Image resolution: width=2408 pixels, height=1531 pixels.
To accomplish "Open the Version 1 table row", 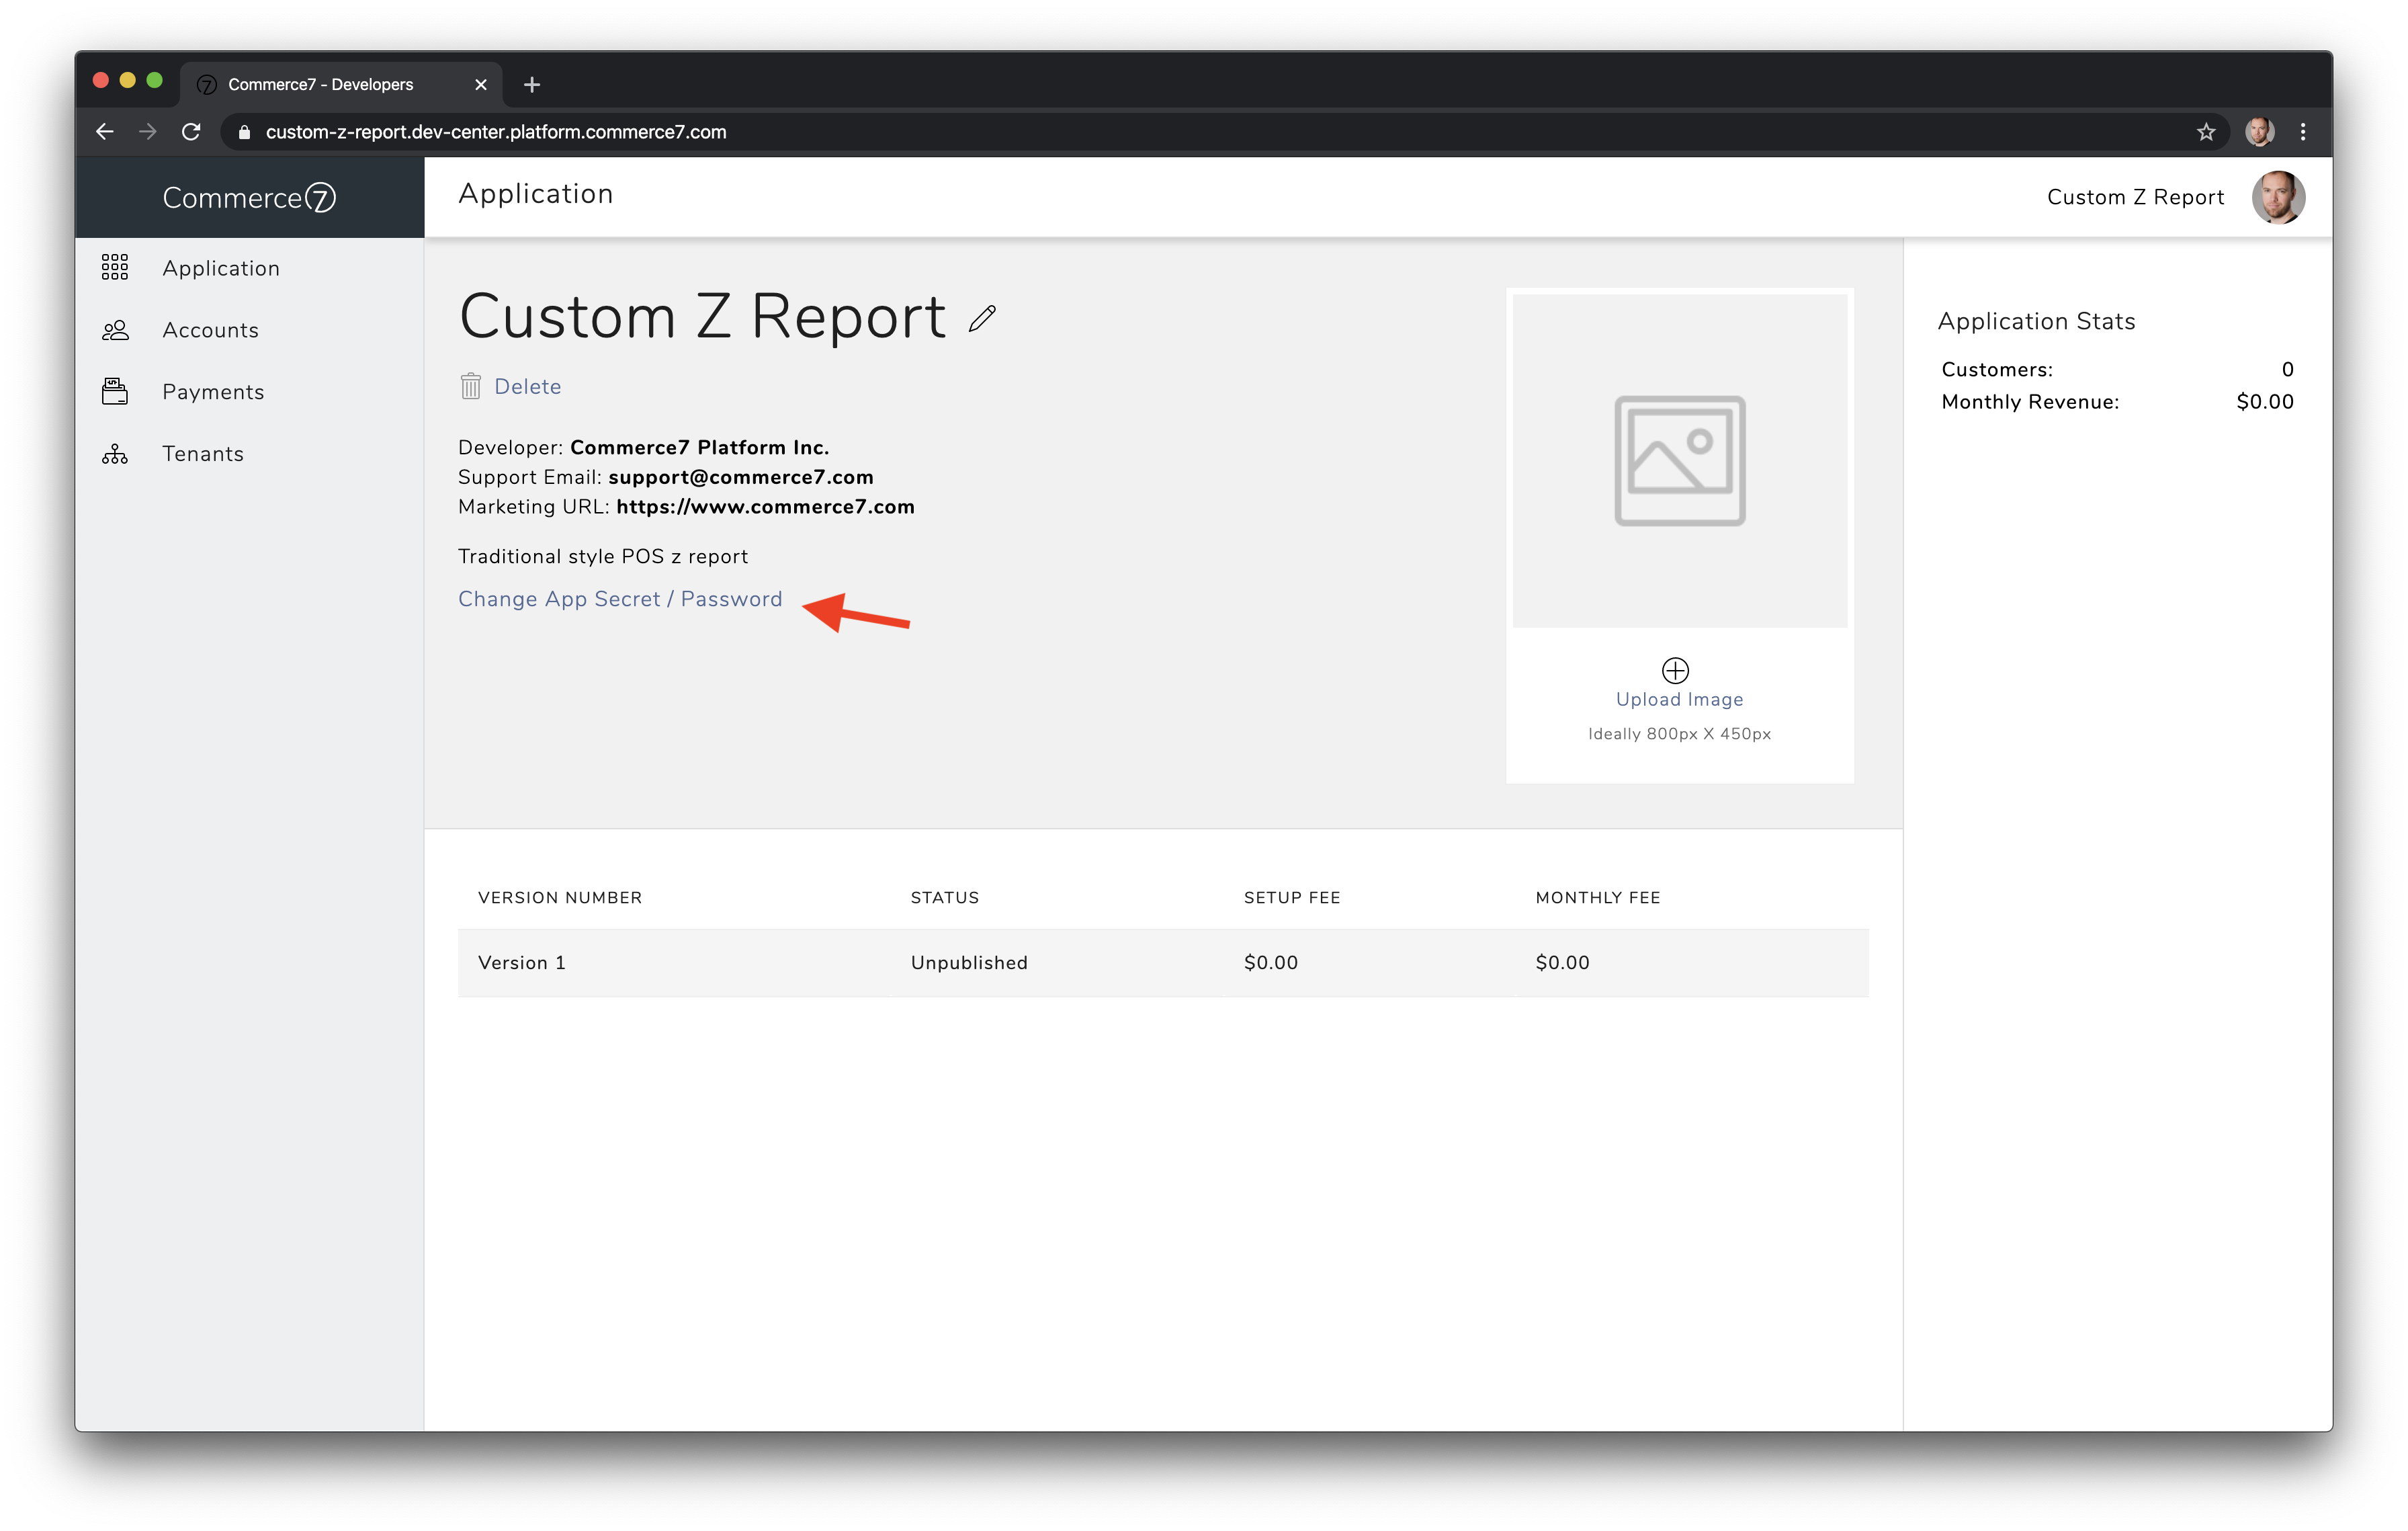I will tap(1162, 962).
